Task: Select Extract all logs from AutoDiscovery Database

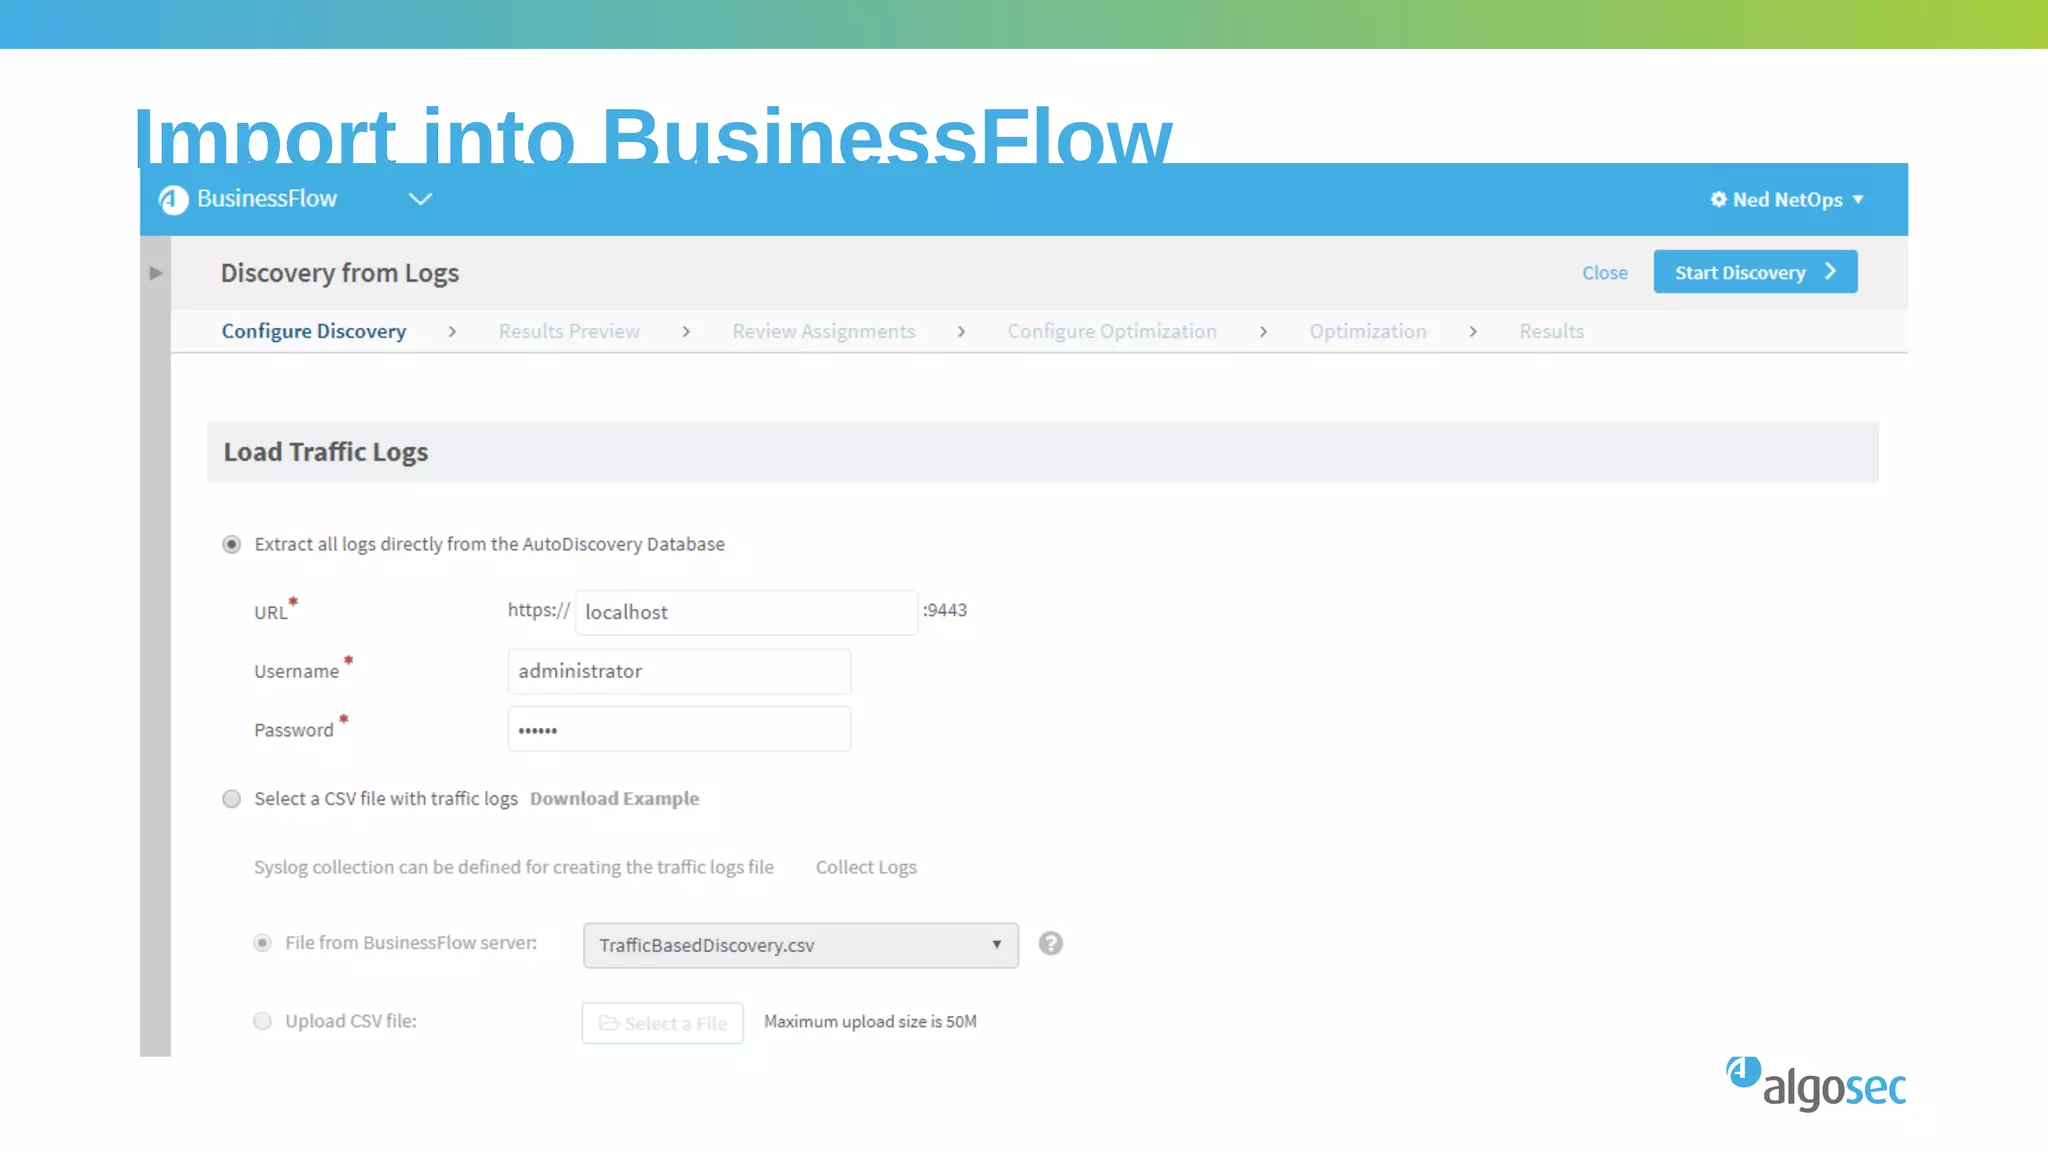Action: tap(231, 544)
